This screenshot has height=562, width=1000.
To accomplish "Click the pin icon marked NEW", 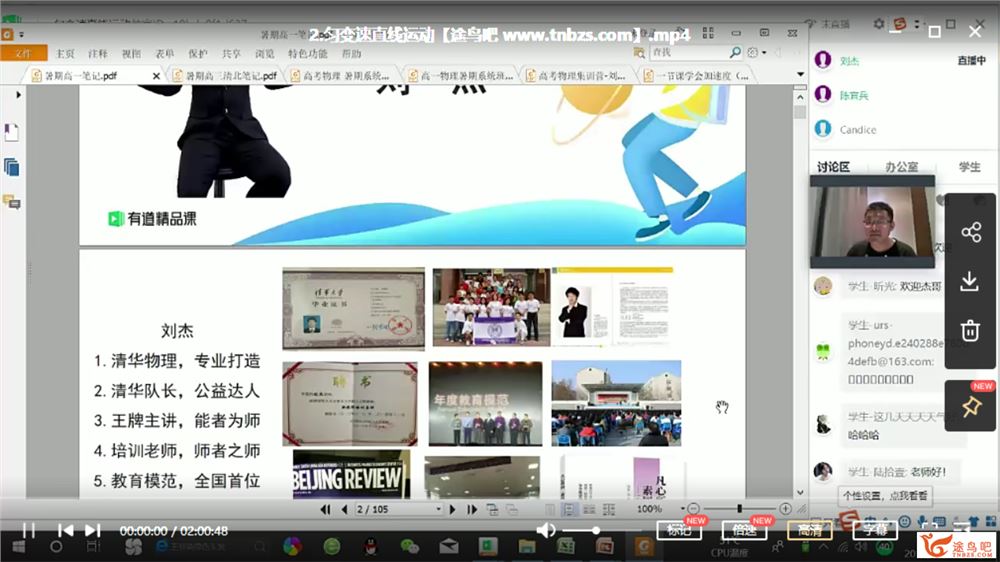I will [971, 406].
